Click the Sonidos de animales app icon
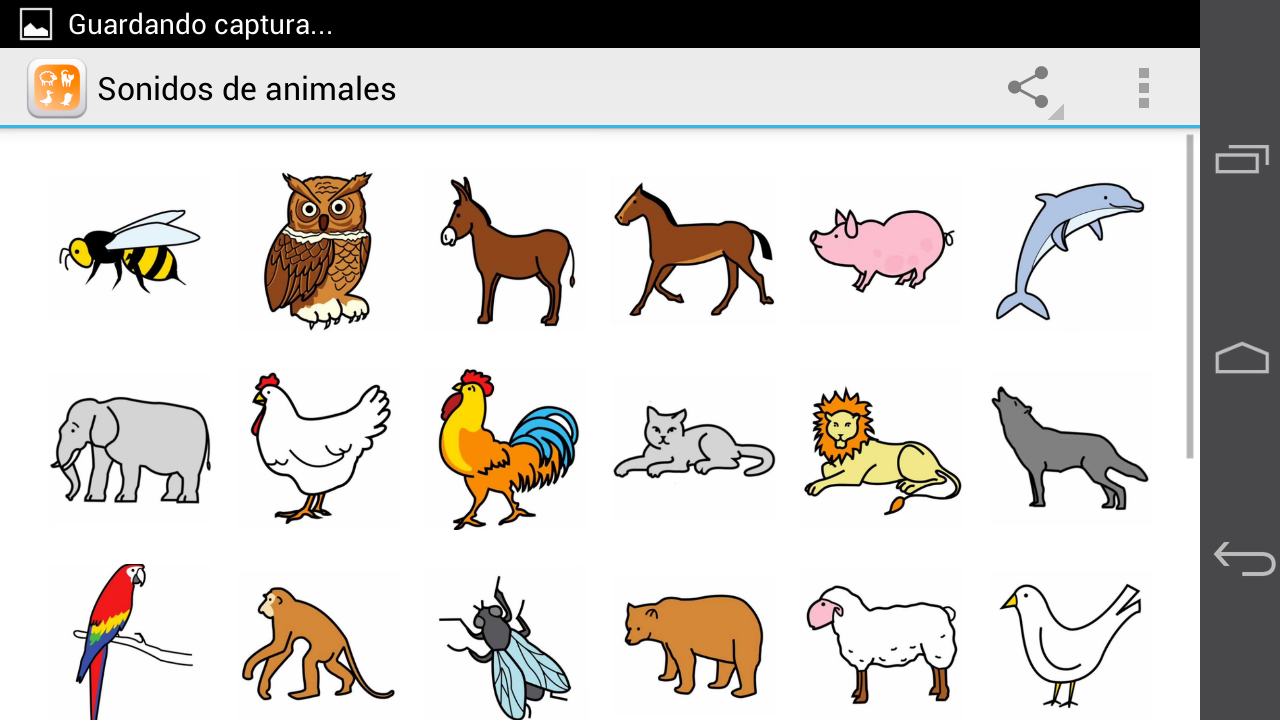Viewport: 1280px width, 720px height. point(57,88)
